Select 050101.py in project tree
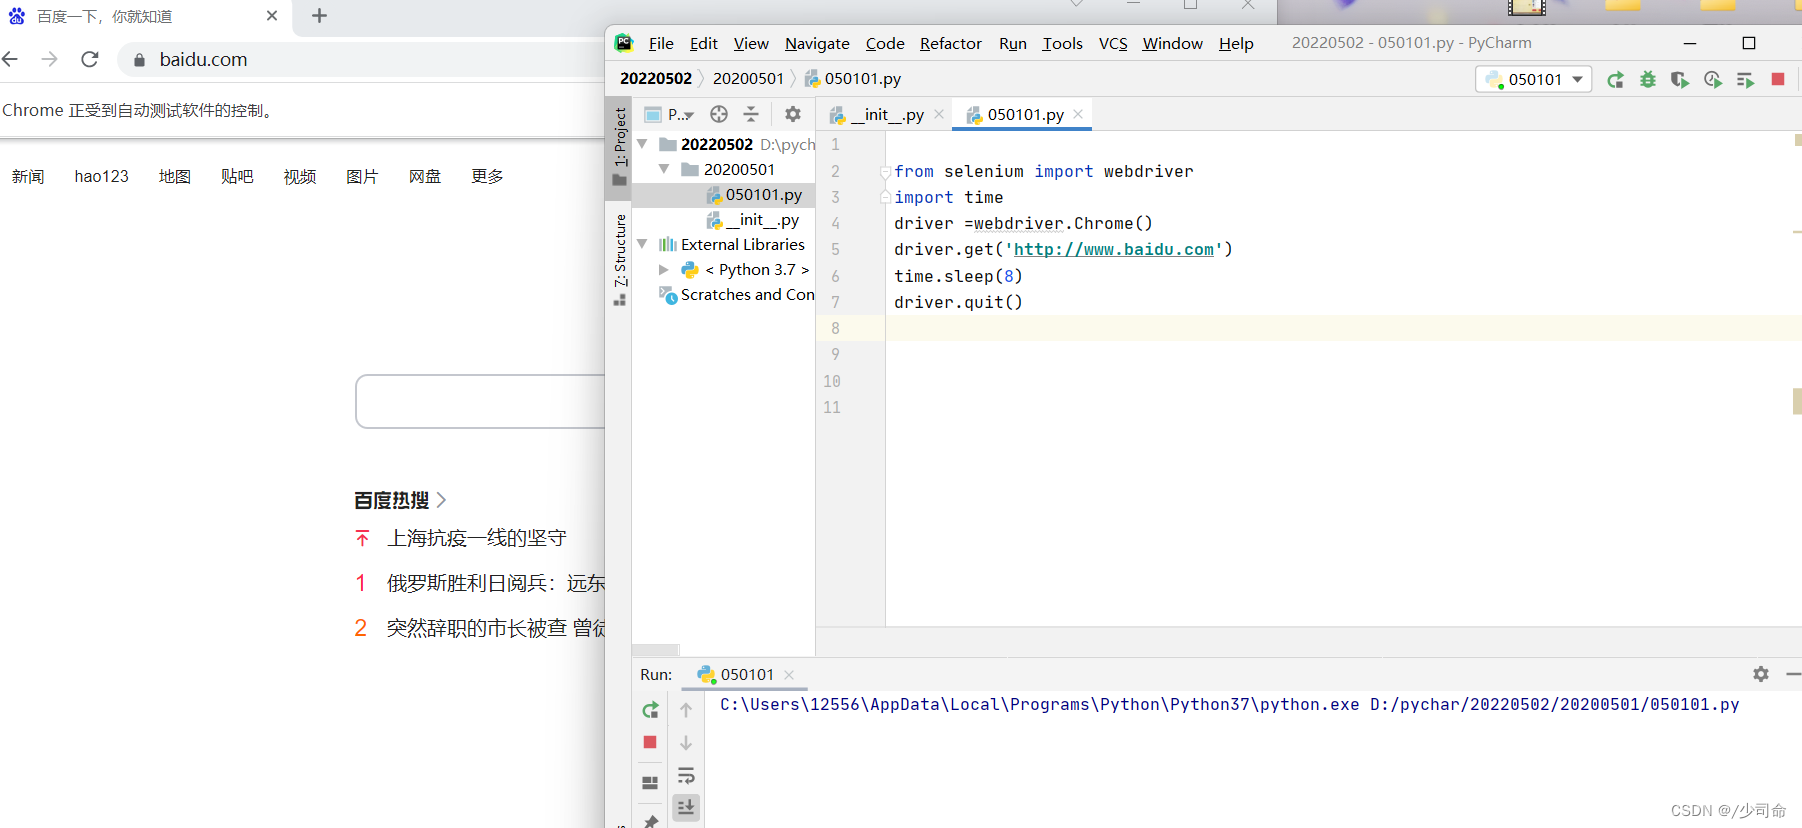Viewport: 1802px width, 828px height. (x=763, y=194)
